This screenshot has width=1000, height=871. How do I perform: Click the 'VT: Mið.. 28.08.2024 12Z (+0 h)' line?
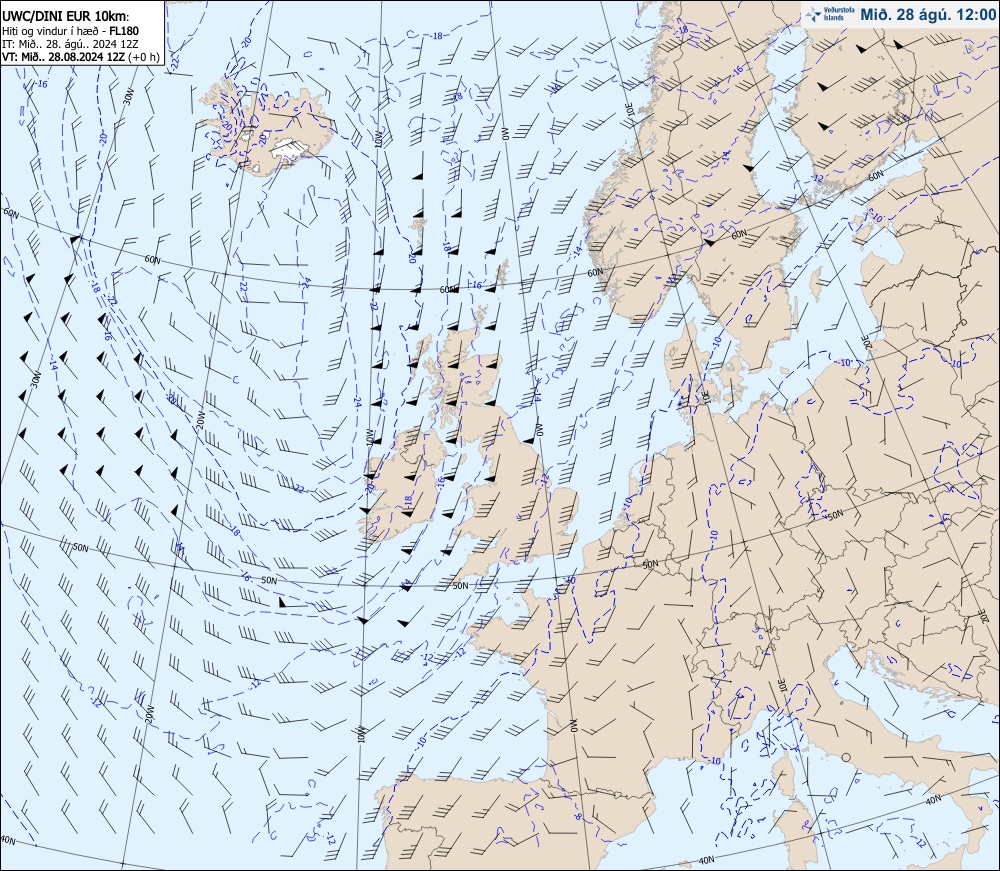pyautogui.click(x=81, y=56)
